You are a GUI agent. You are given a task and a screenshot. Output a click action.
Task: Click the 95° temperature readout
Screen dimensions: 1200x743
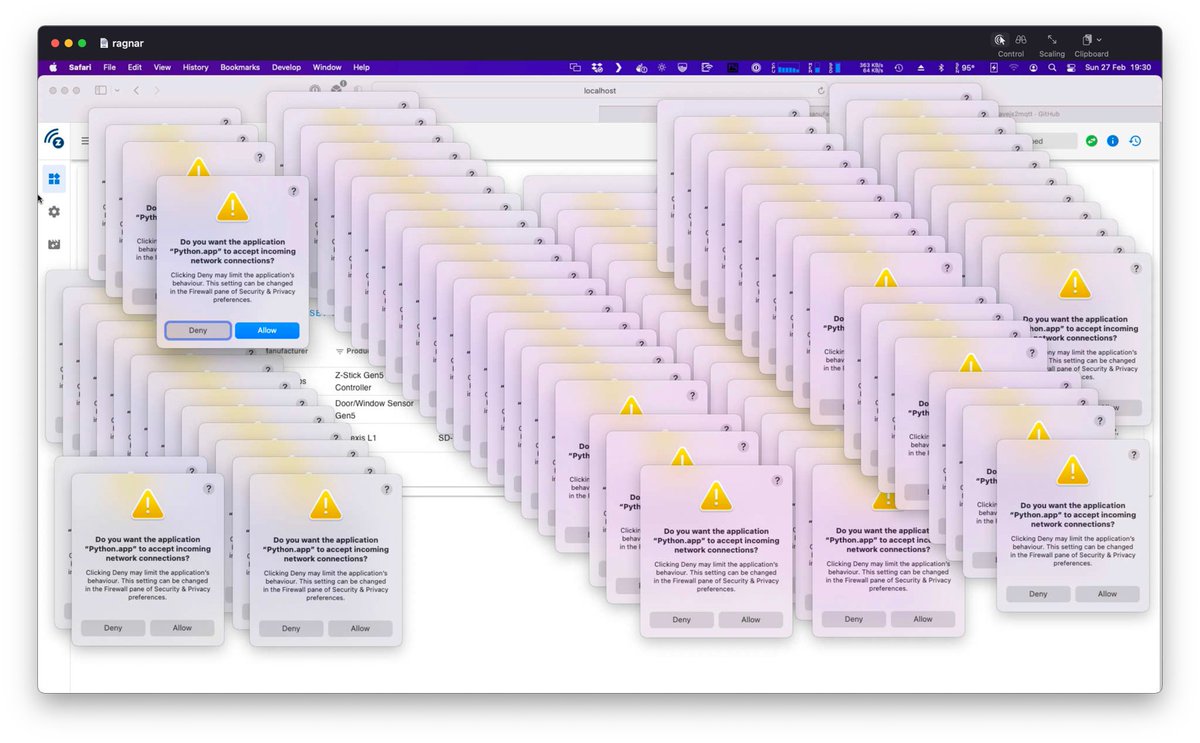[x=964, y=67]
